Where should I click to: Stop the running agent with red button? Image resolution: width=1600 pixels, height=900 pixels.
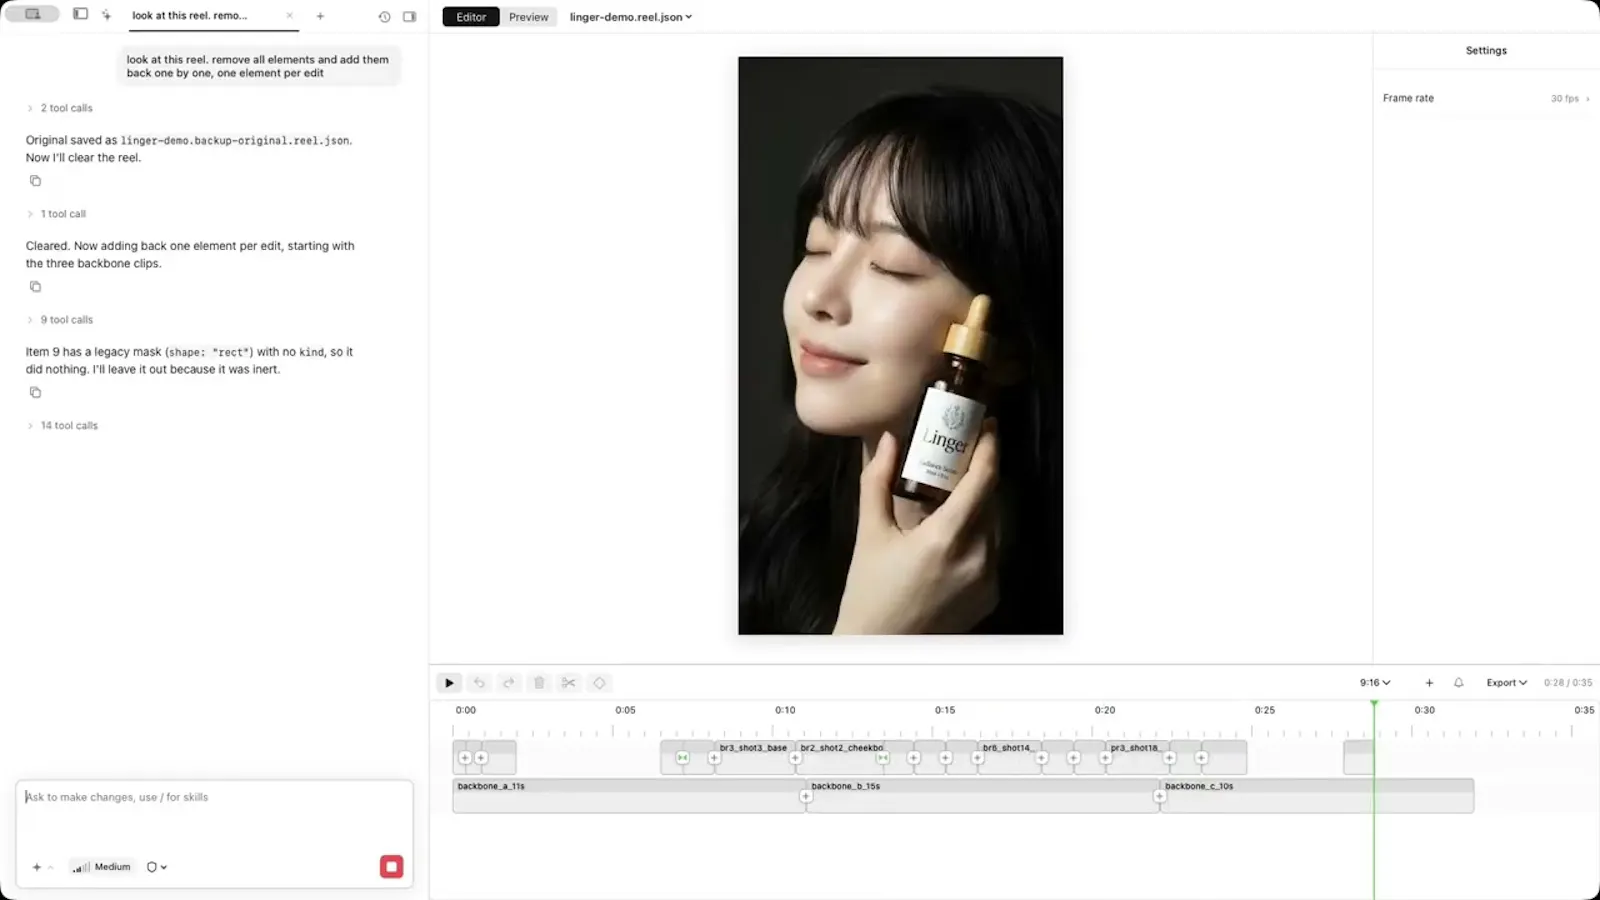[x=391, y=867]
